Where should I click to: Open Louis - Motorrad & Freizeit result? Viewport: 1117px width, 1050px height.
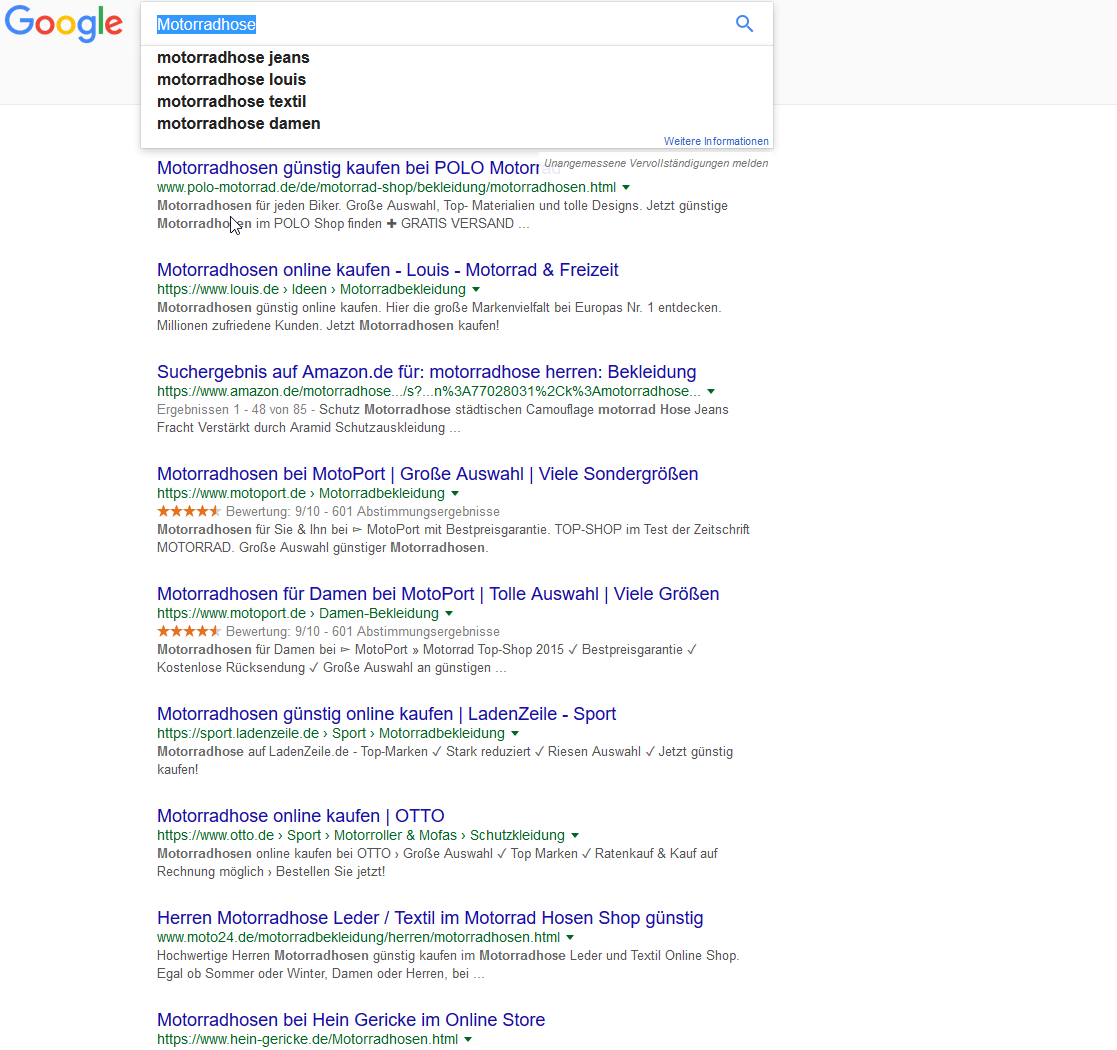pos(388,270)
